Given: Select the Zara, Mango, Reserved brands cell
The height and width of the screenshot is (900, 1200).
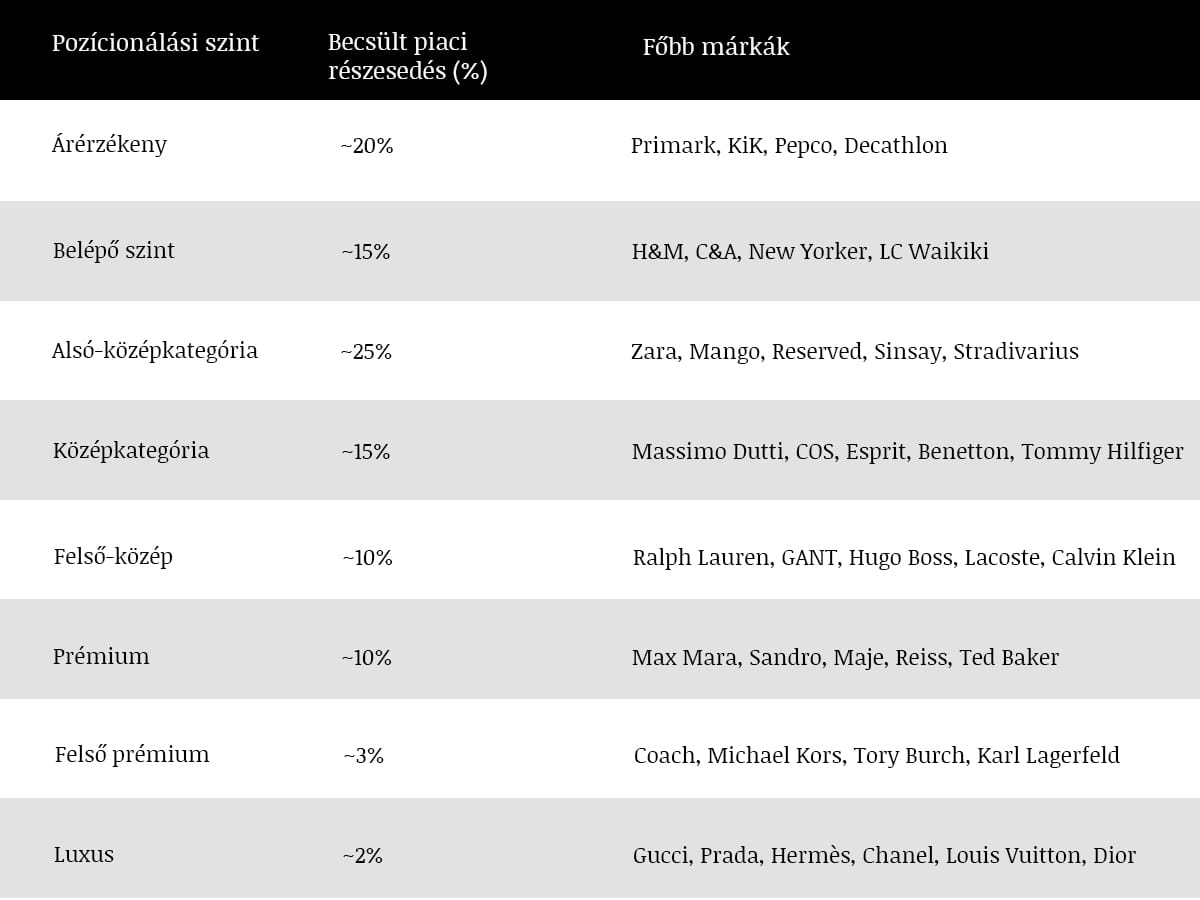Looking at the screenshot, I should 855,352.
